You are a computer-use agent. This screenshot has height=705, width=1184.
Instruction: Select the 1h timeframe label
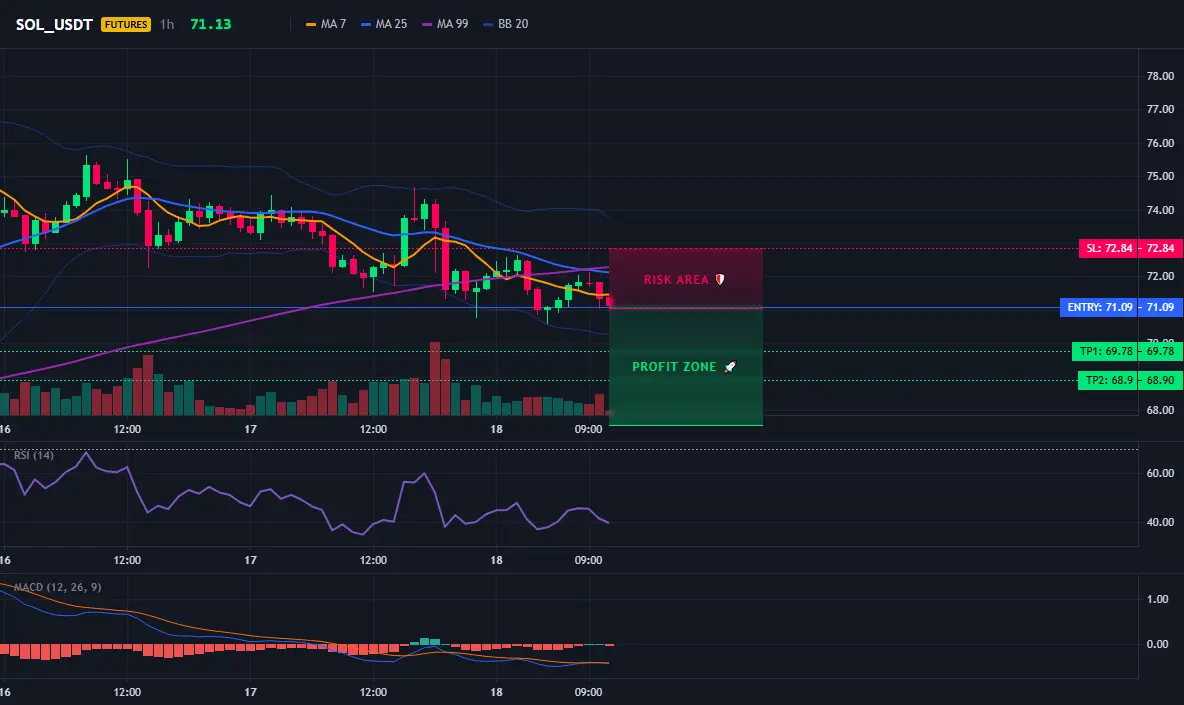click(x=167, y=24)
